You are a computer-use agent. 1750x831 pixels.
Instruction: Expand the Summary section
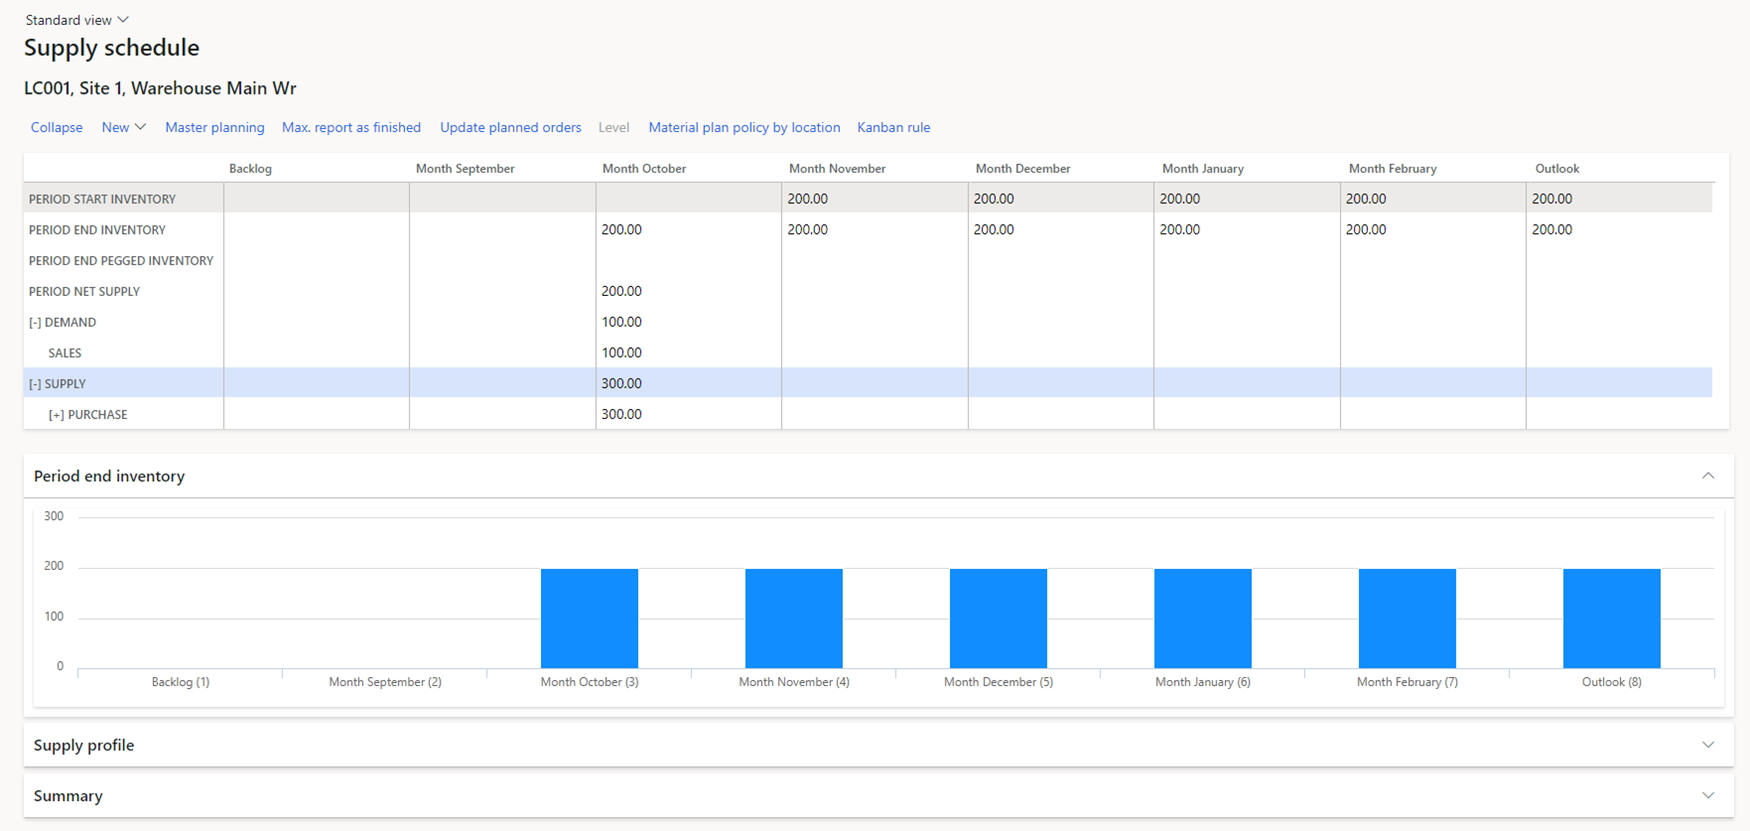point(1708,796)
